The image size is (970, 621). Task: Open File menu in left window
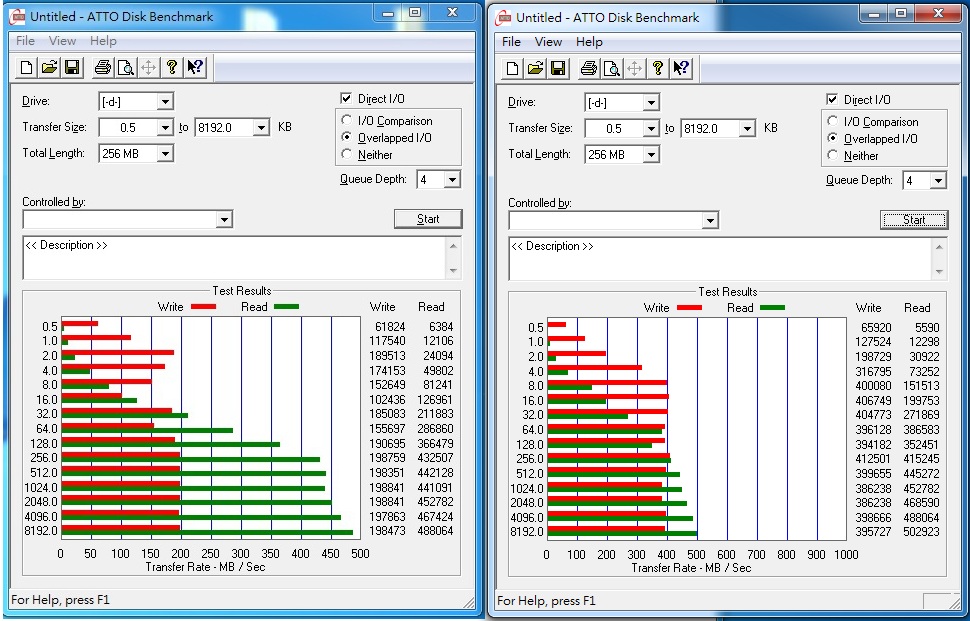[x=25, y=41]
